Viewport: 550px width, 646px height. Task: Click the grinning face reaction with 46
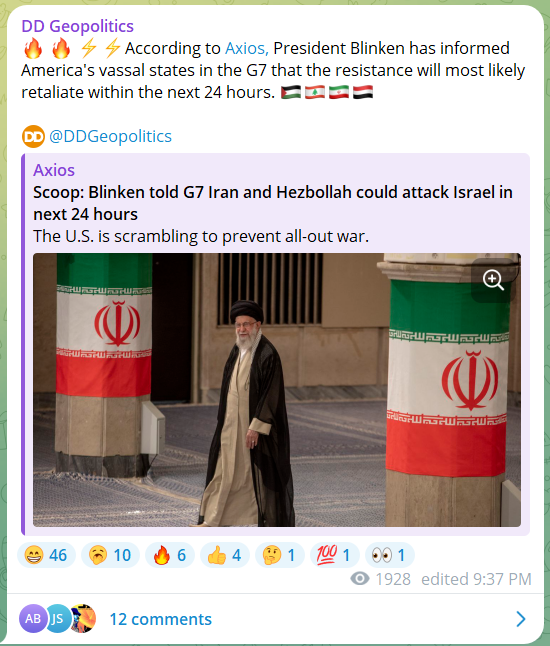click(x=46, y=555)
